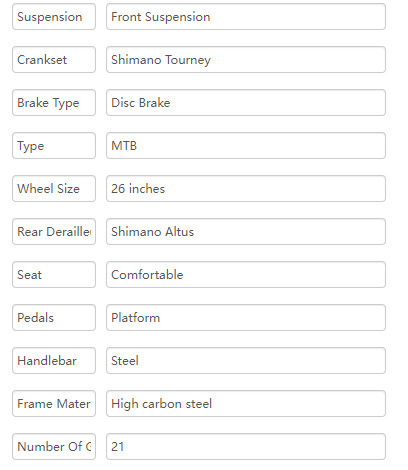Click the Handlebar name field

click(x=54, y=361)
